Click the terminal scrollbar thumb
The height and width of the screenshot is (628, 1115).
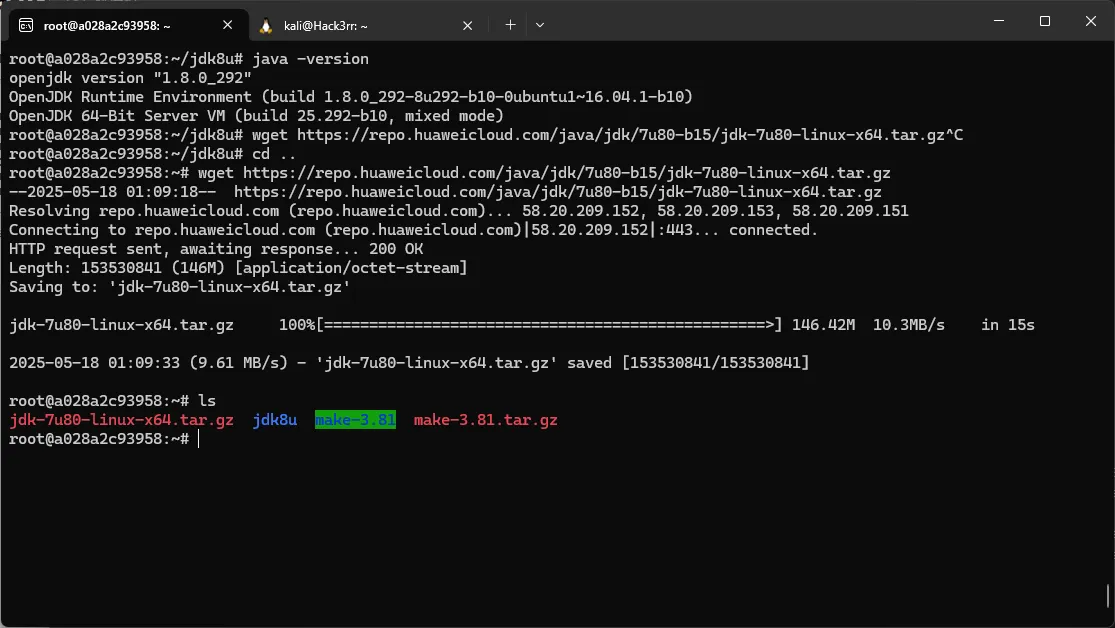pos(1108,596)
